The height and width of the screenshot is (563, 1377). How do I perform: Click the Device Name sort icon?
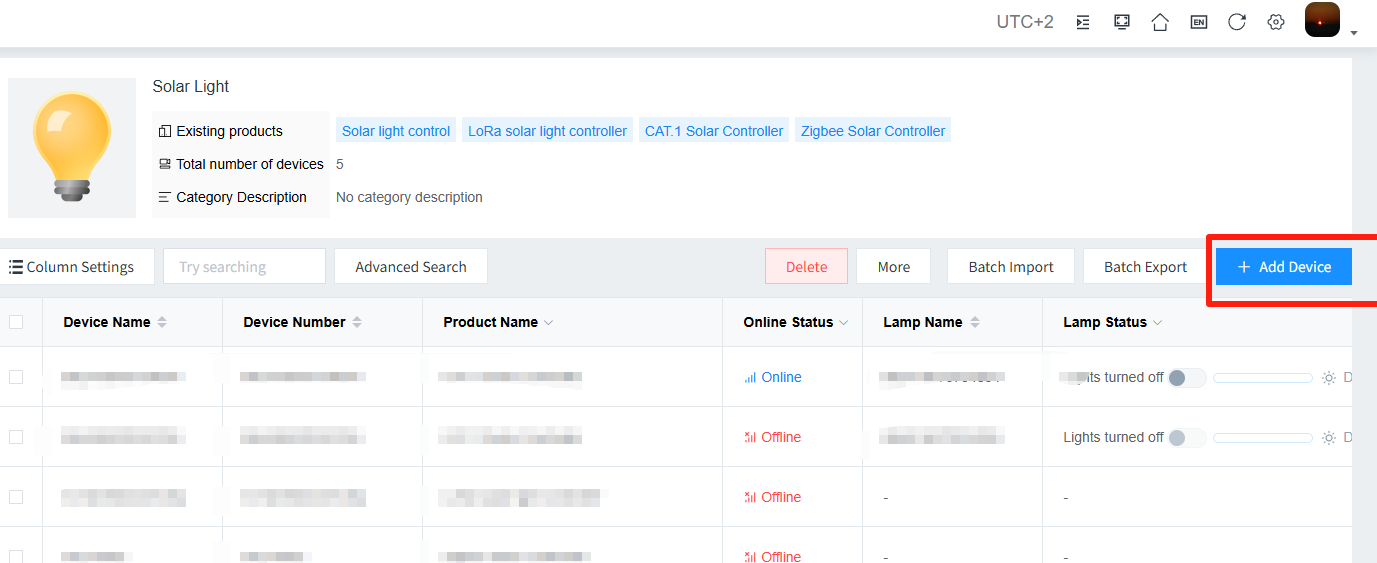[x=162, y=322]
